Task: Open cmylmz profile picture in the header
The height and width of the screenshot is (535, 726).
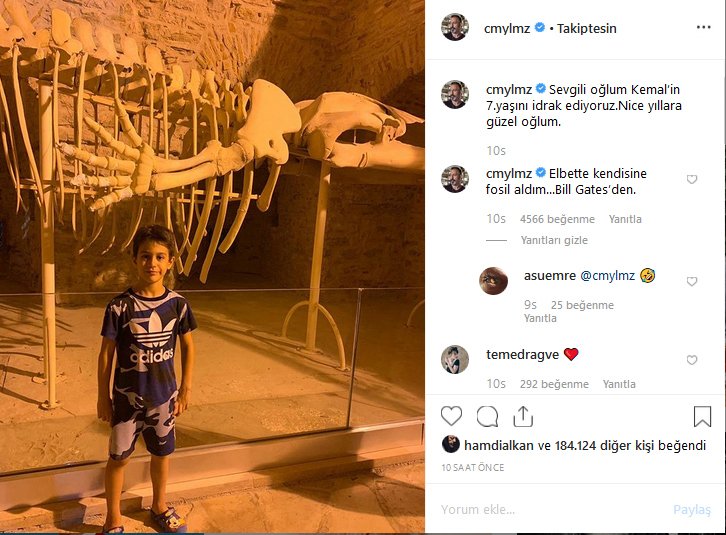Action: pyautogui.click(x=455, y=27)
